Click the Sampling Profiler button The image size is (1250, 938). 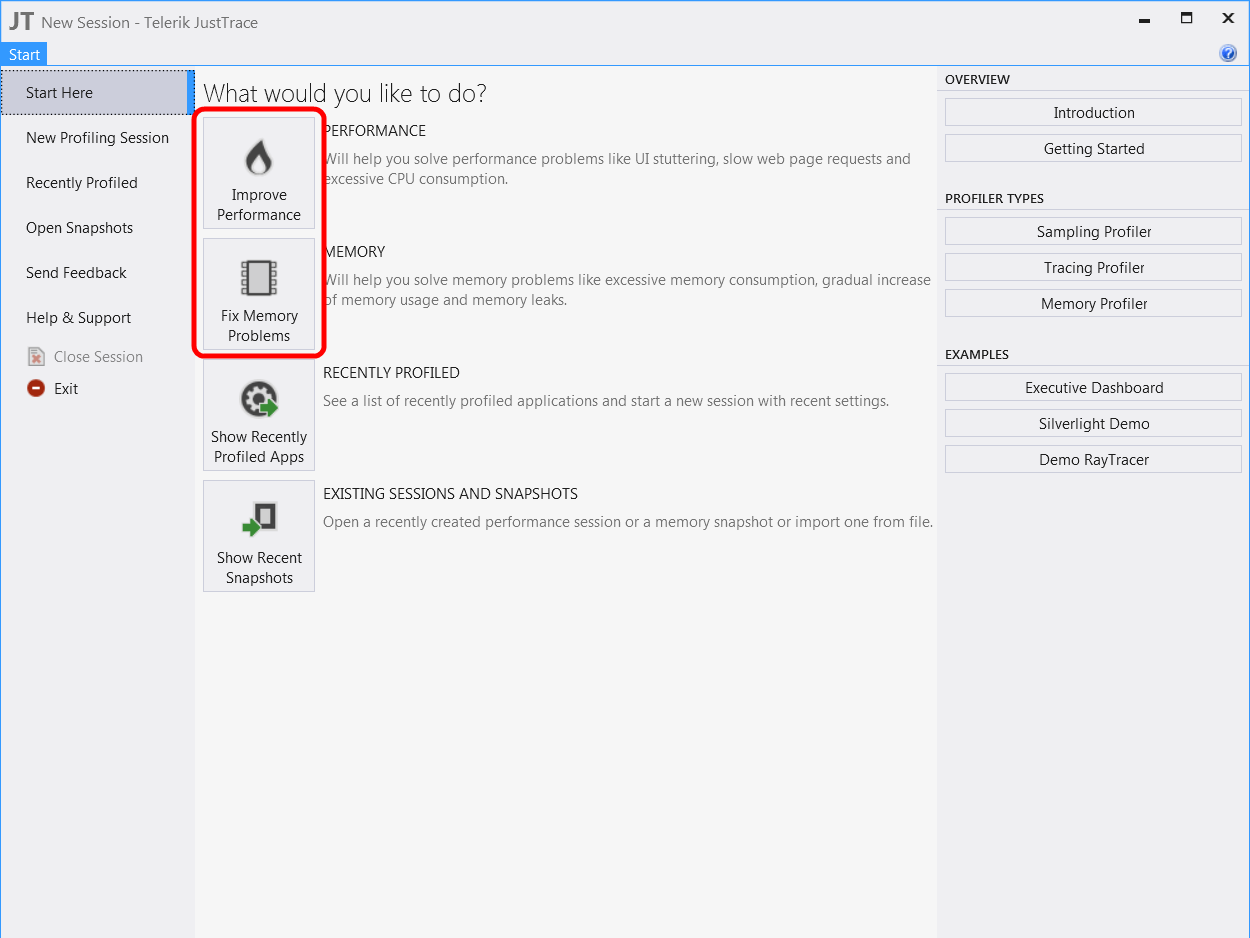tap(1093, 232)
